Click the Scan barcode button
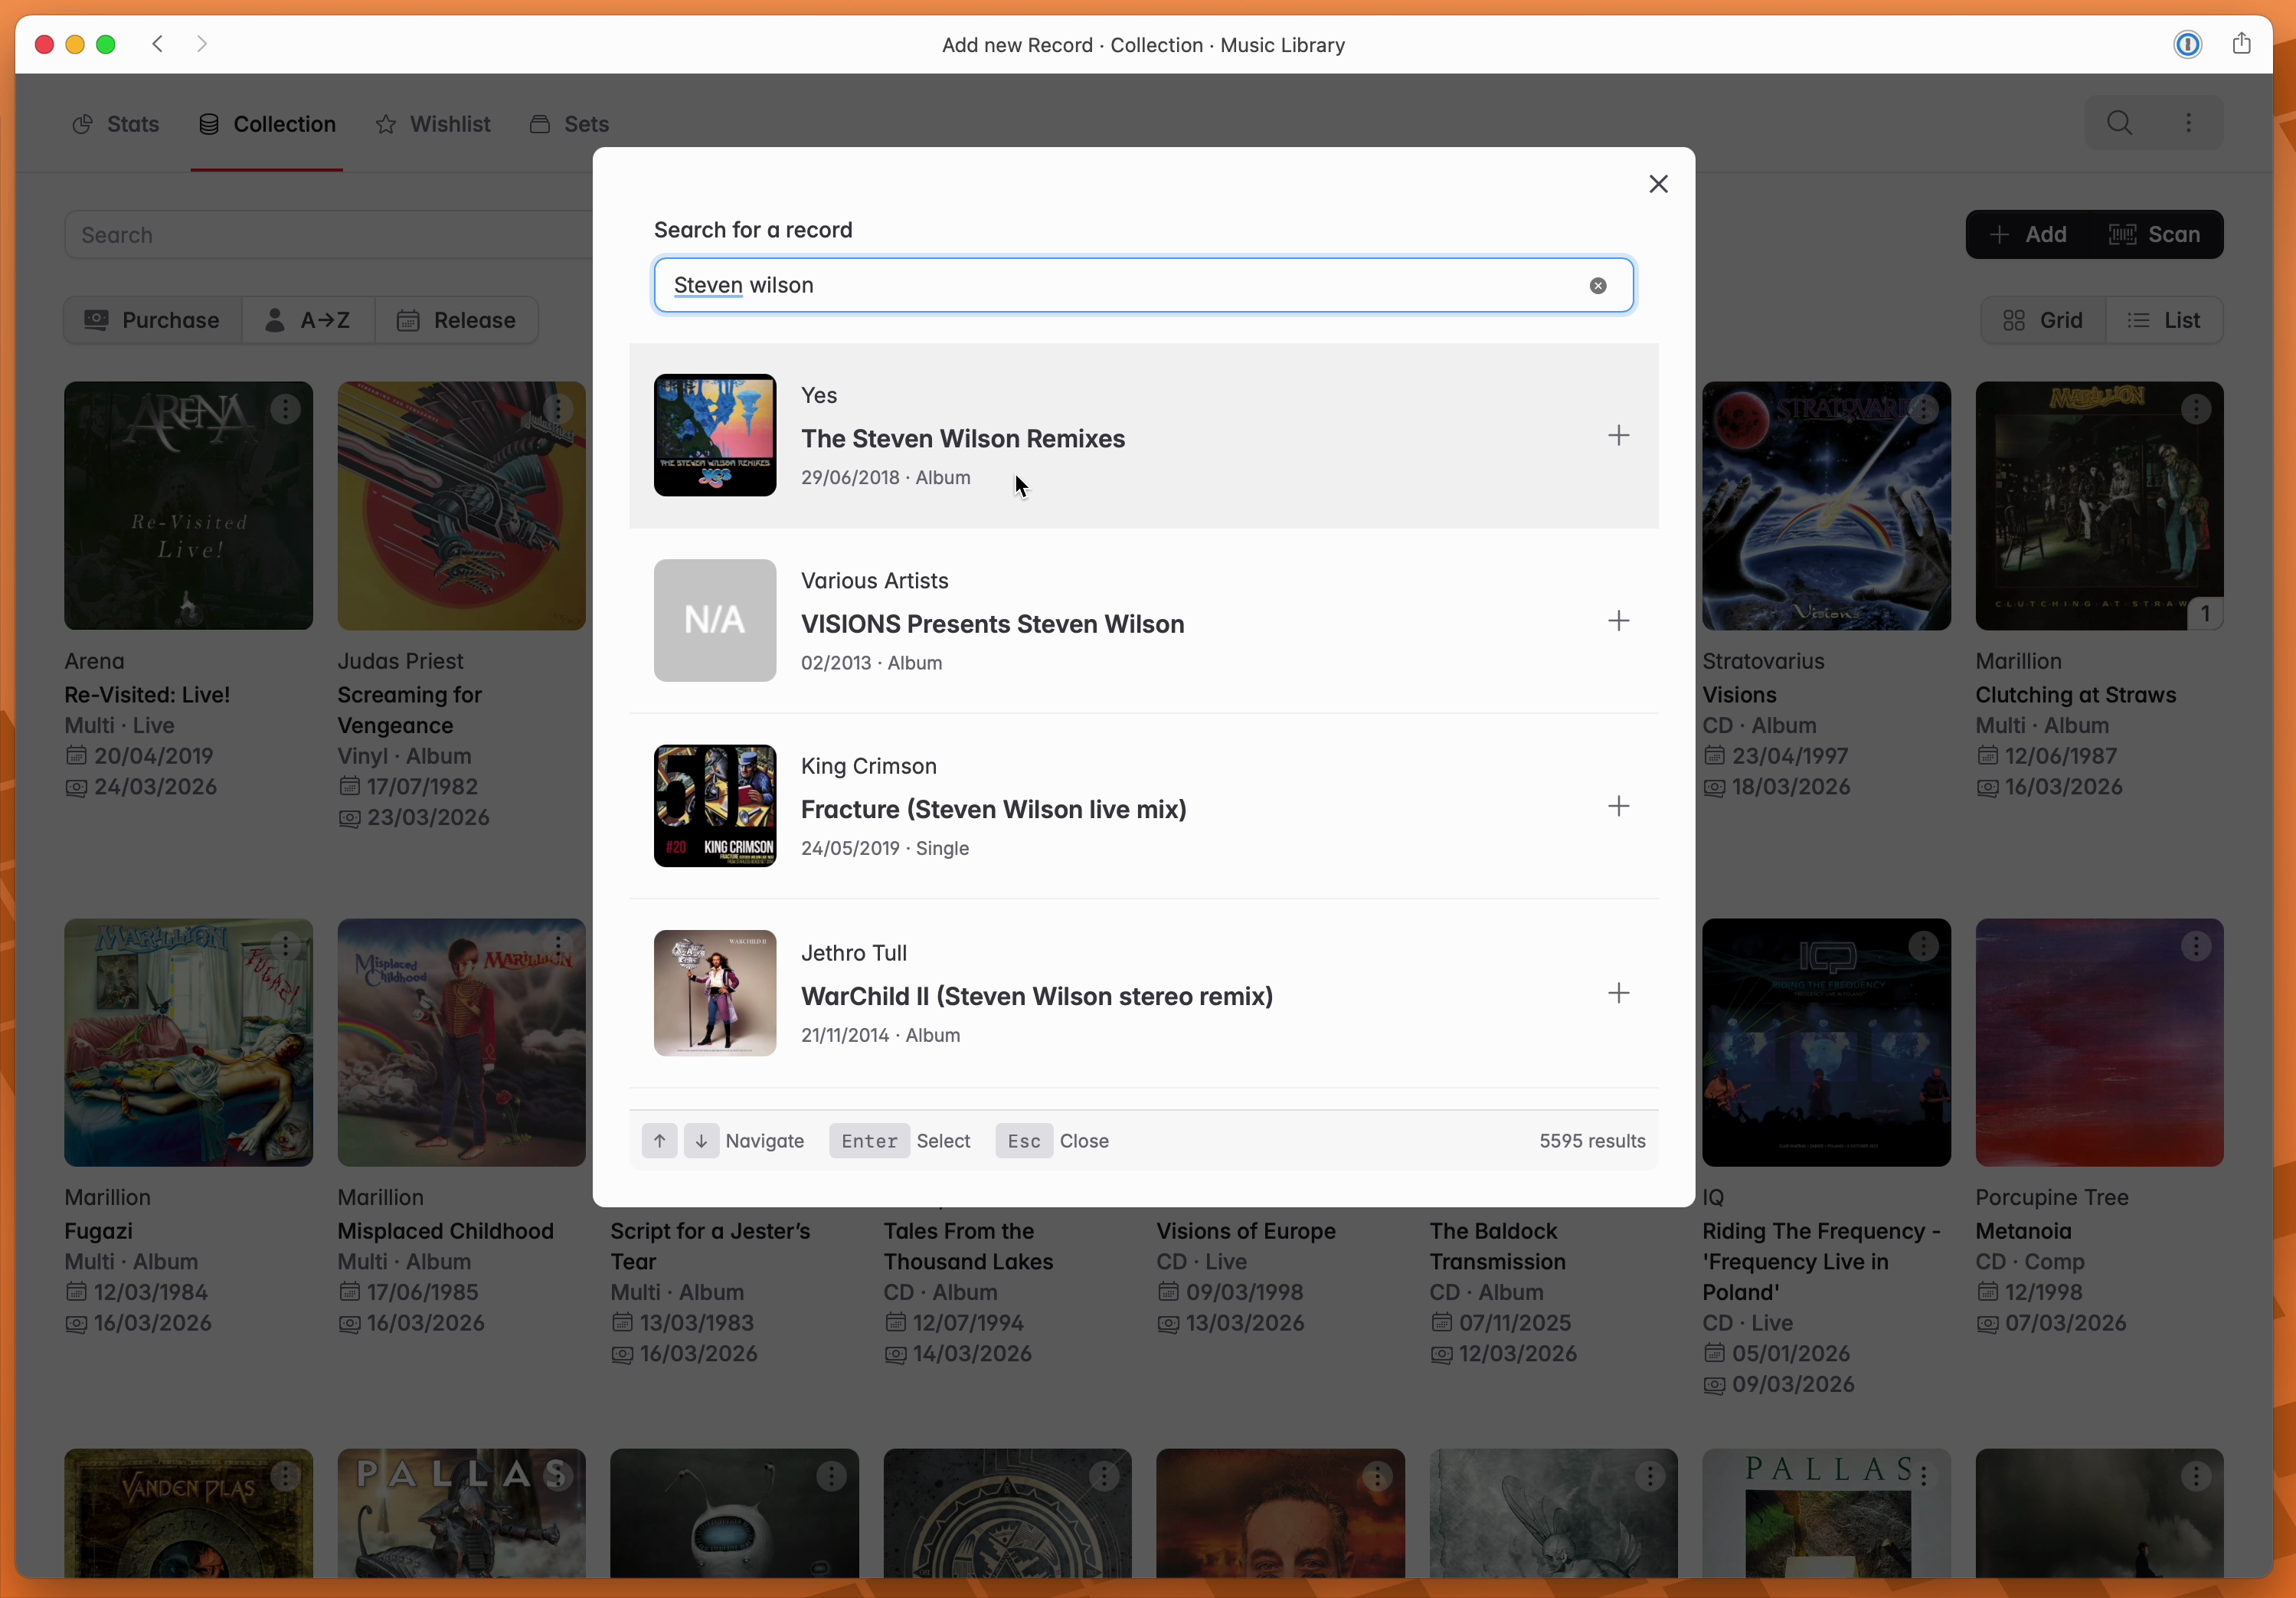Screen dimensions: 2296x1598 2155,235
